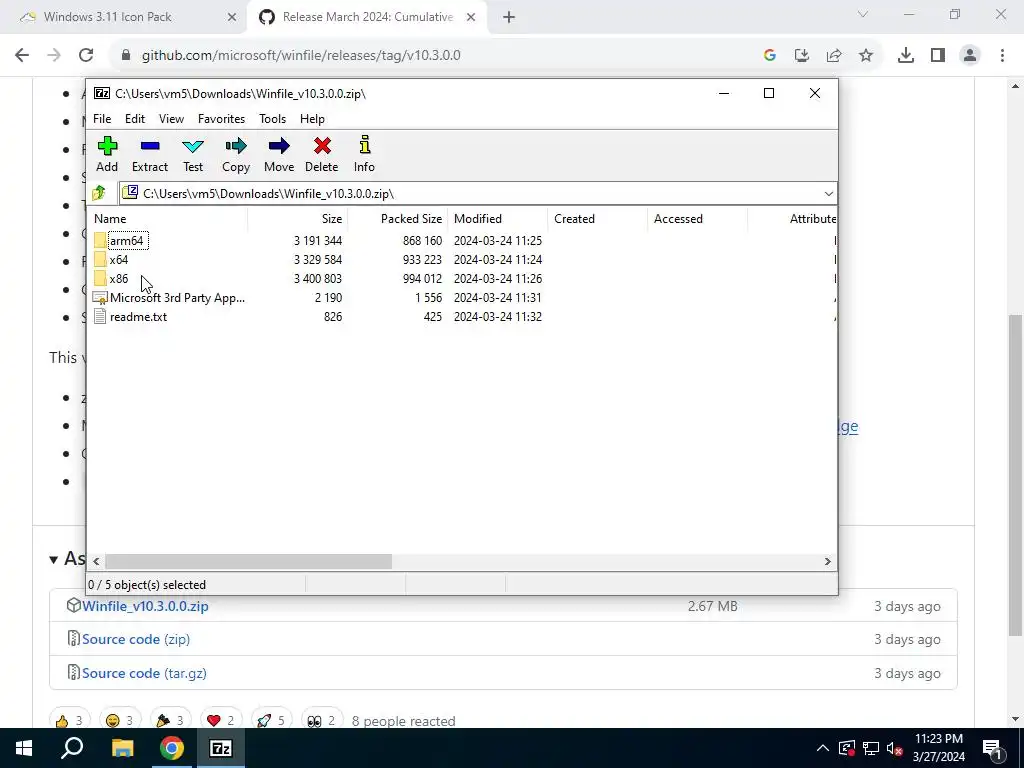The width and height of the screenshot is (1024, 768).
Task: Expand 7-Zip address path dropdown
Action: pyautogui.click(x=828, y=194)
